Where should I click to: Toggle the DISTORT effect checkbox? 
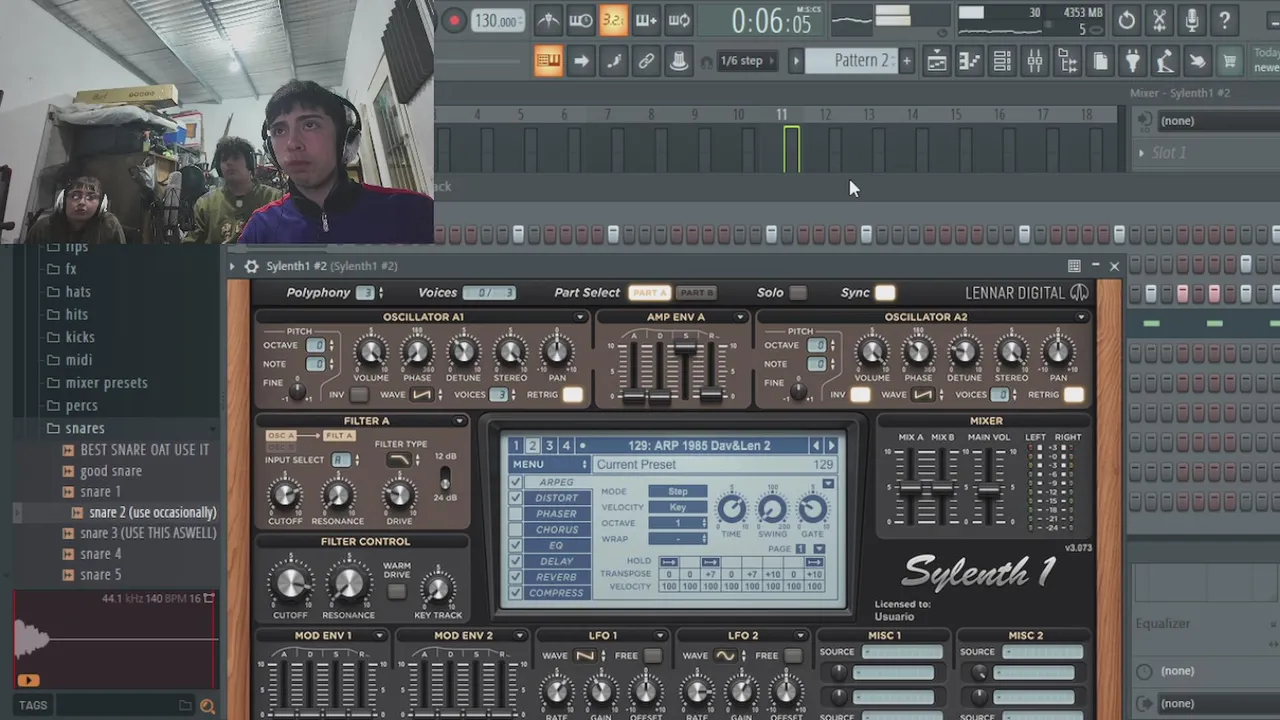[x=516, y=498]
